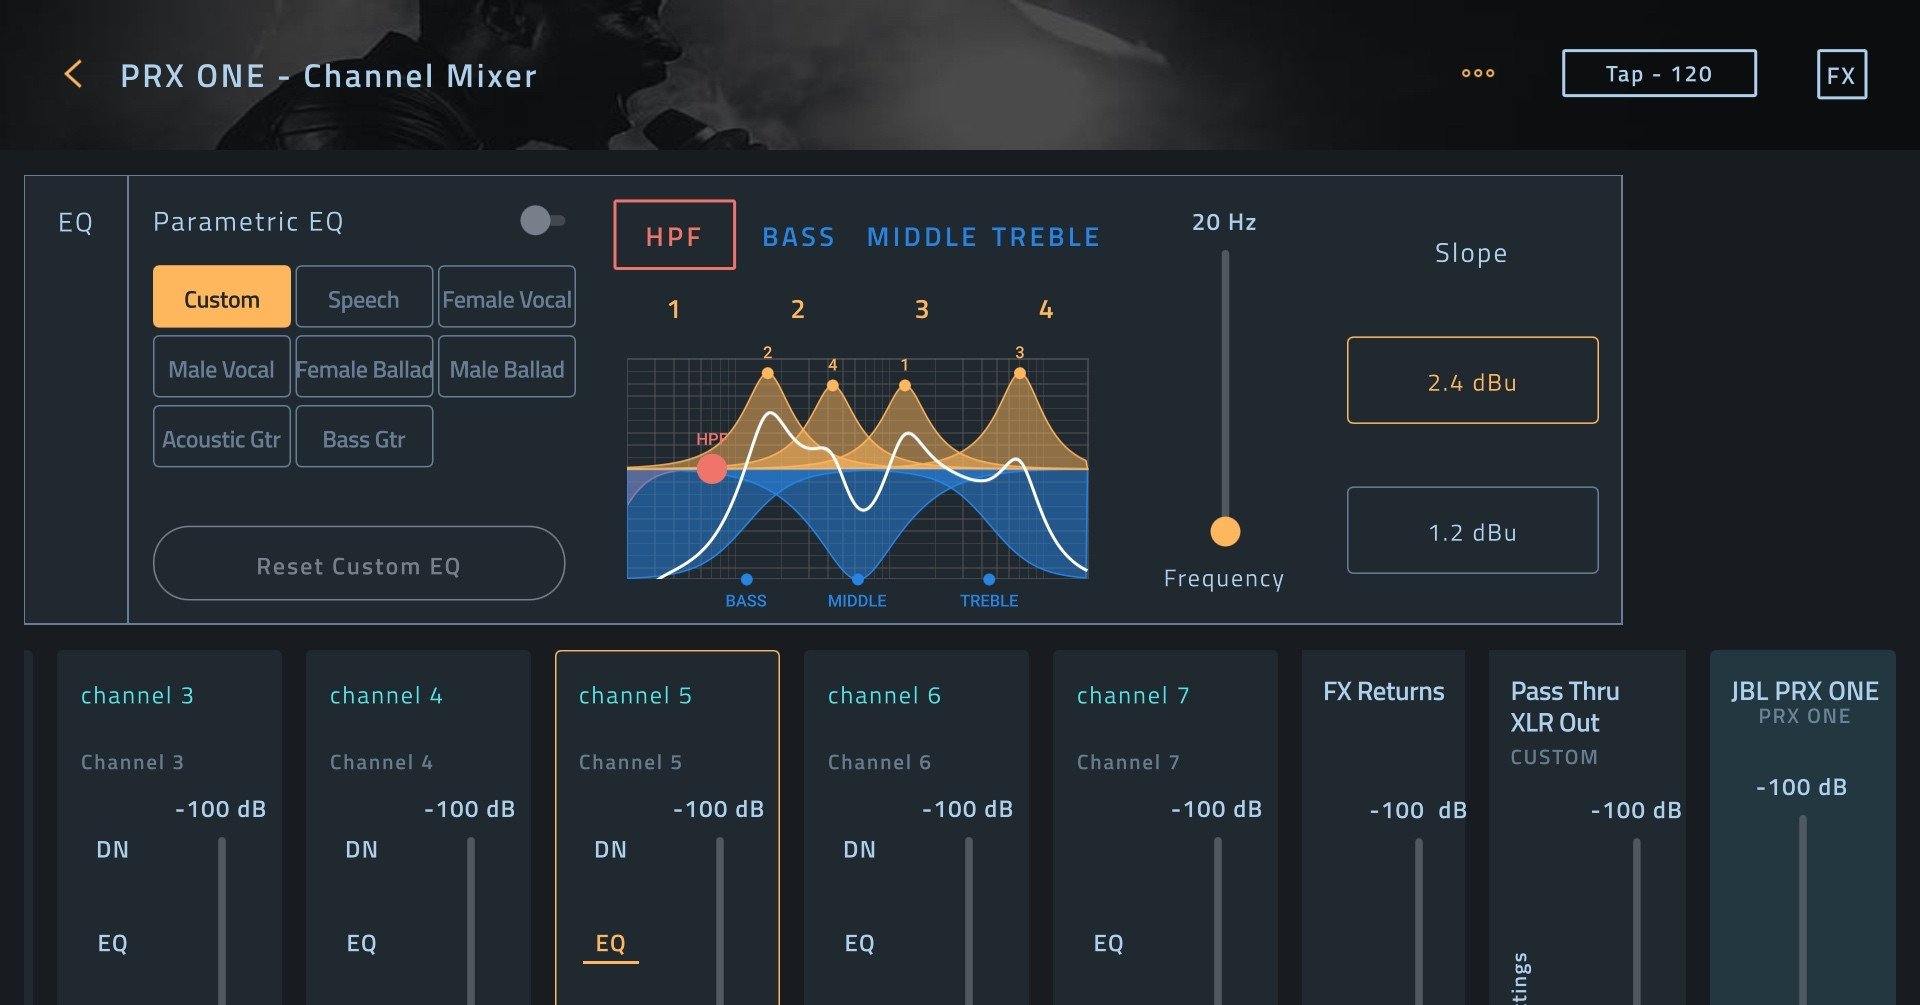The height and width of the screenshot is (1005, 1920).
Task: Open EQ for channel 4
Action: 362,943
